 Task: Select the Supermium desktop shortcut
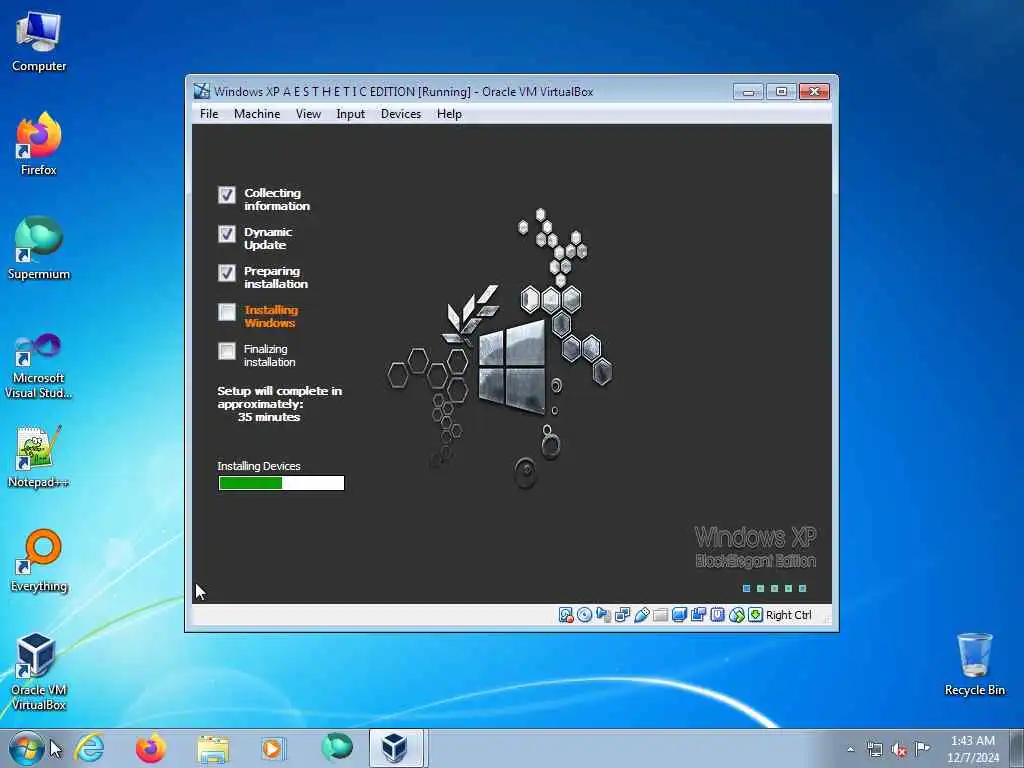(39, 249)
